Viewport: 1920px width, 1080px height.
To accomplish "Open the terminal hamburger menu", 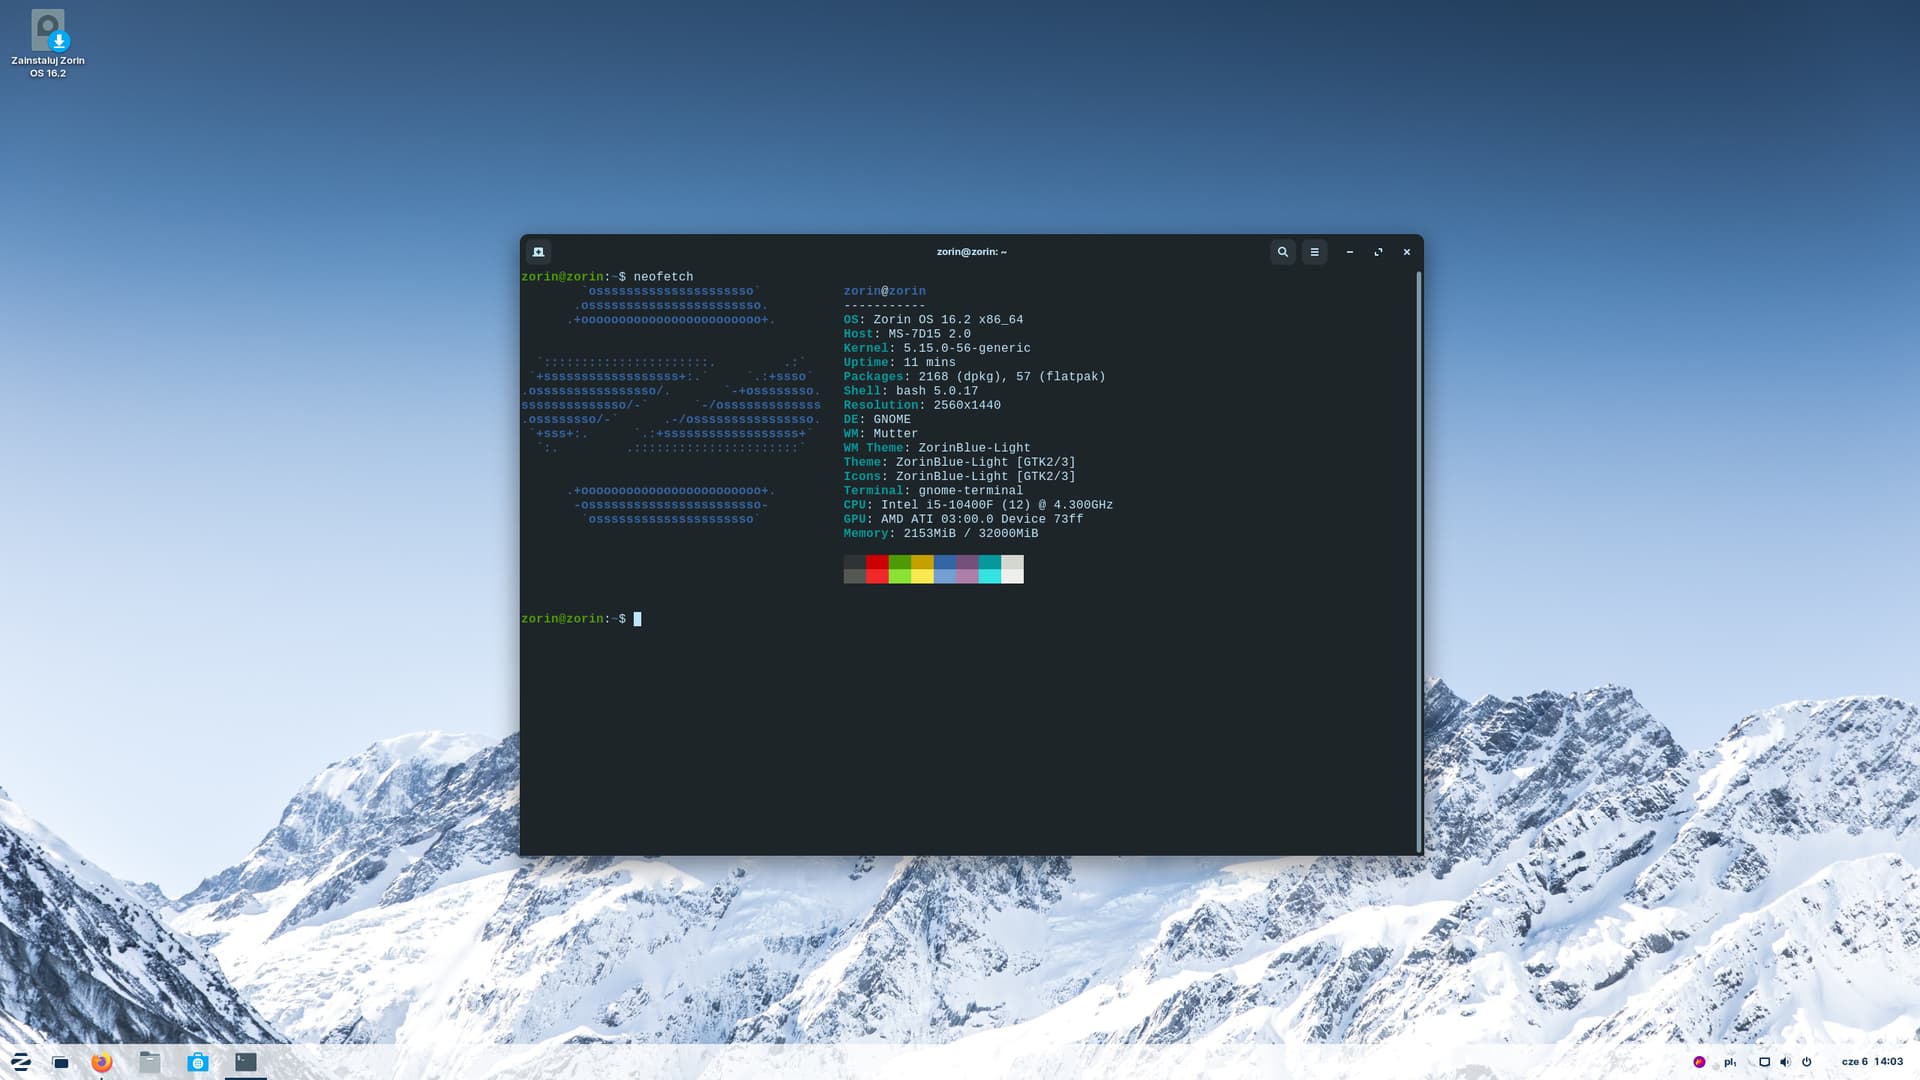I will (1314, 252).
